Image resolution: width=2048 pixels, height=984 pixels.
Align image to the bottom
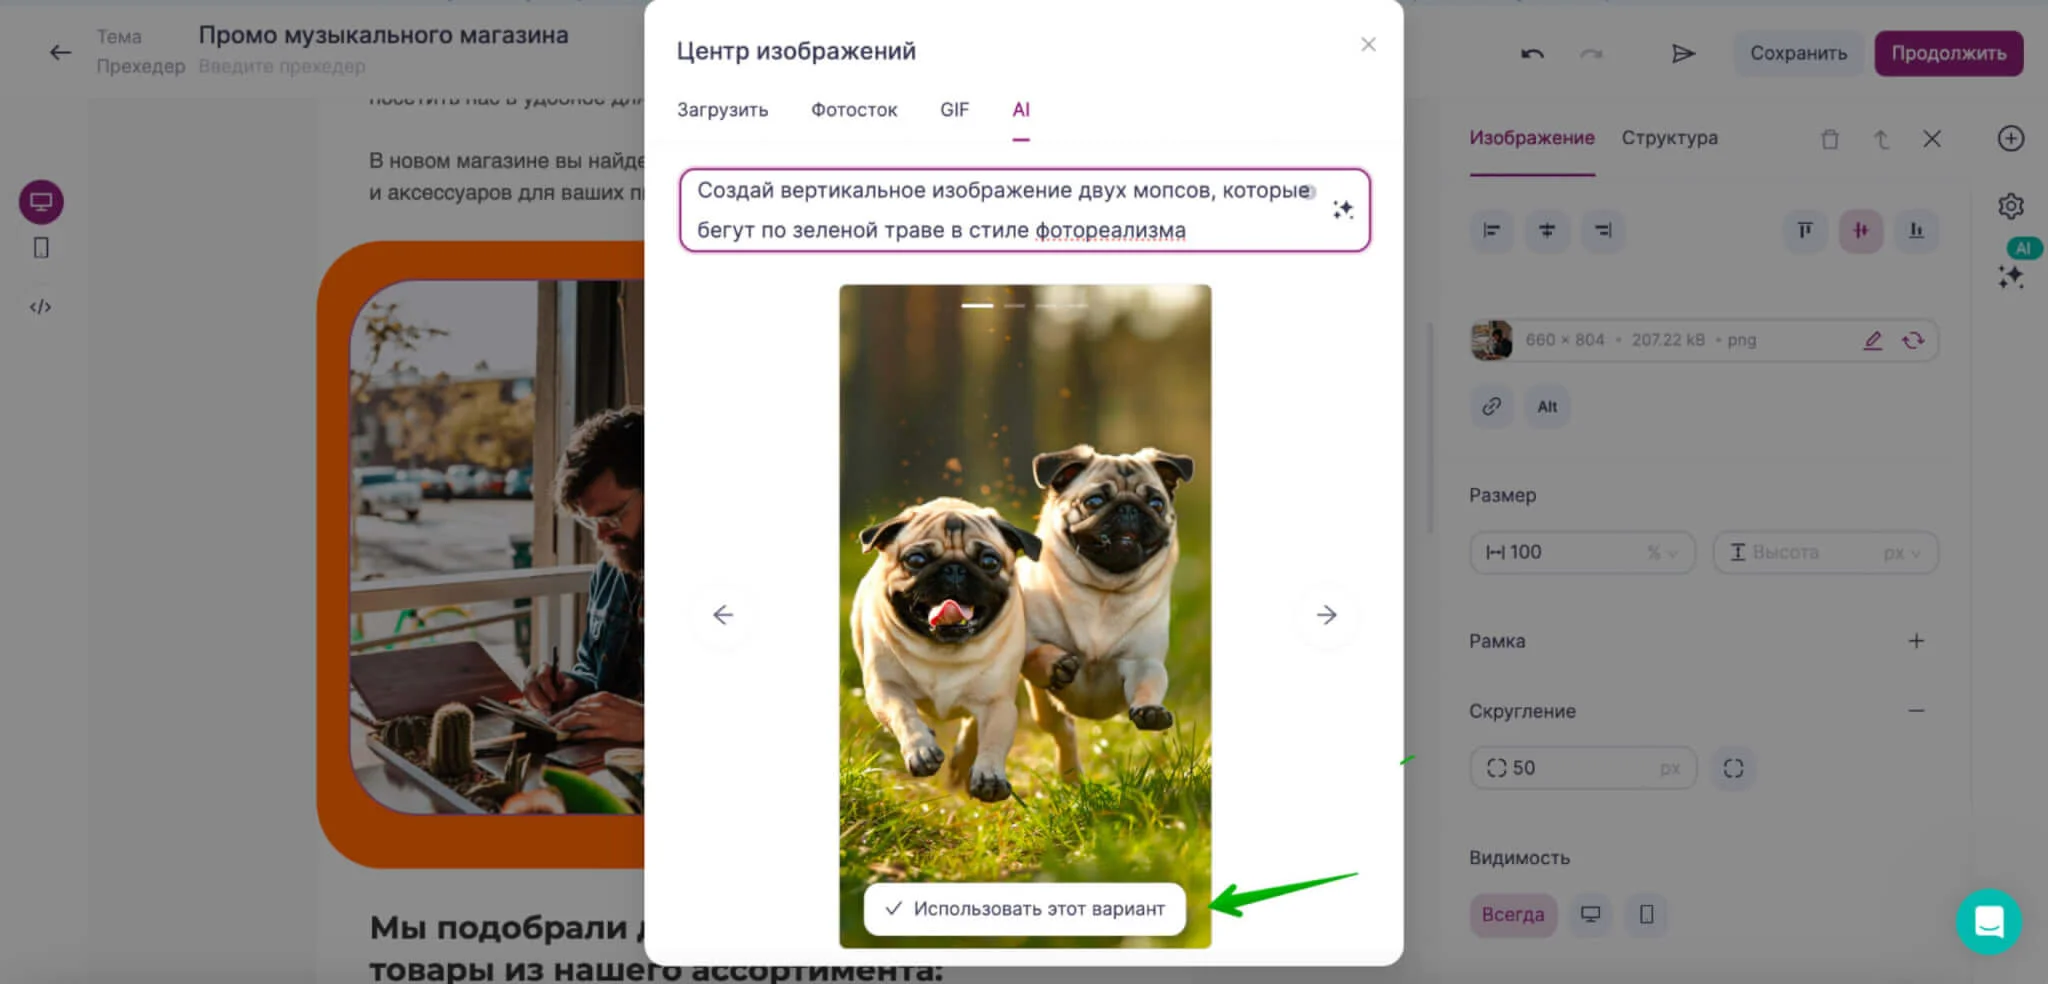(x=1917, y=231)
